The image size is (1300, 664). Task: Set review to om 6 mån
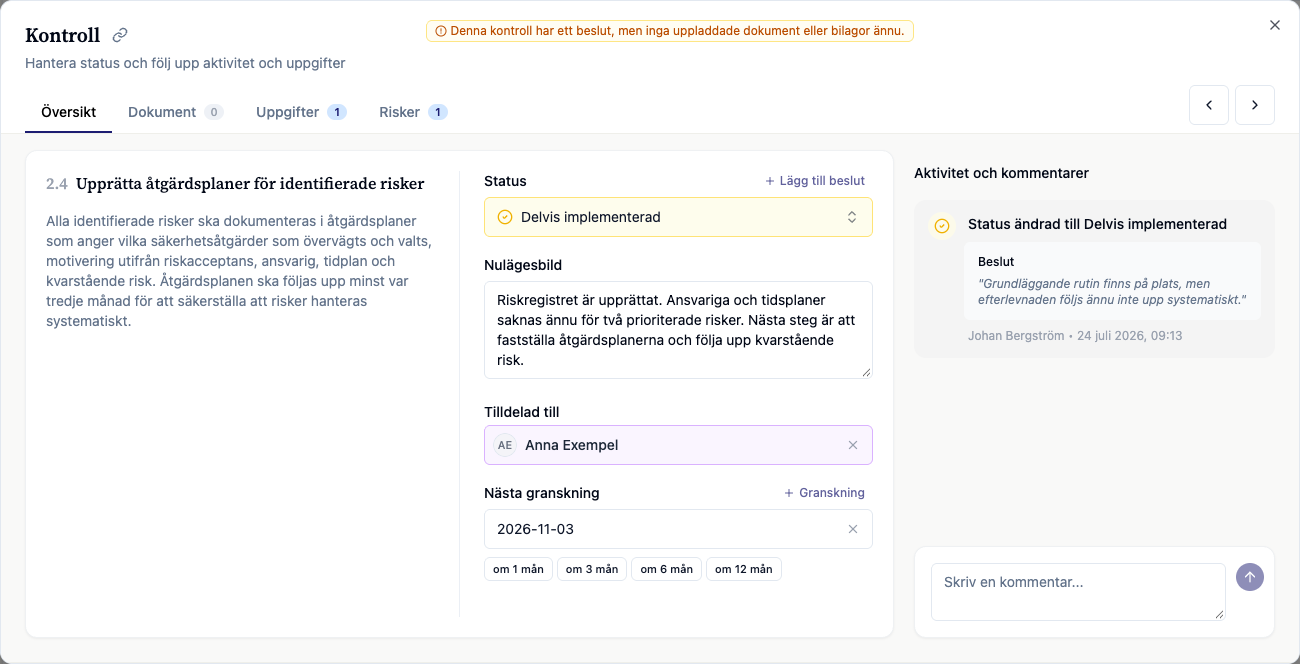pyautogui.click(x=666, y=569)
